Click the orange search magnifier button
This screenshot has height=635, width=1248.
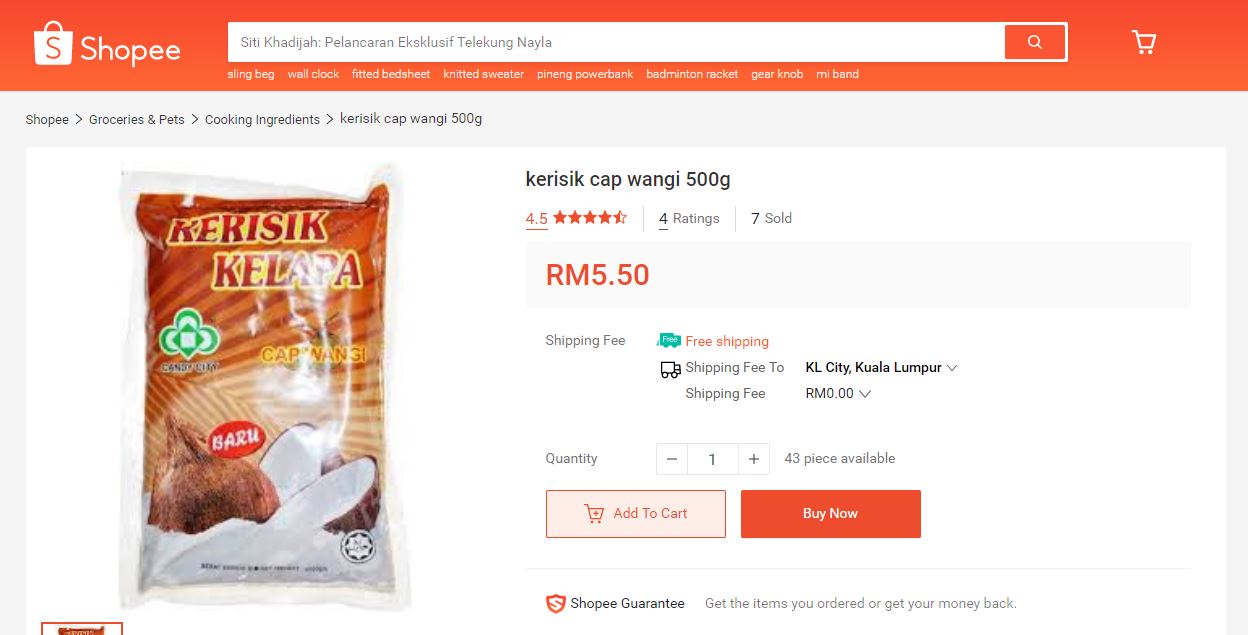point(1034,42)
